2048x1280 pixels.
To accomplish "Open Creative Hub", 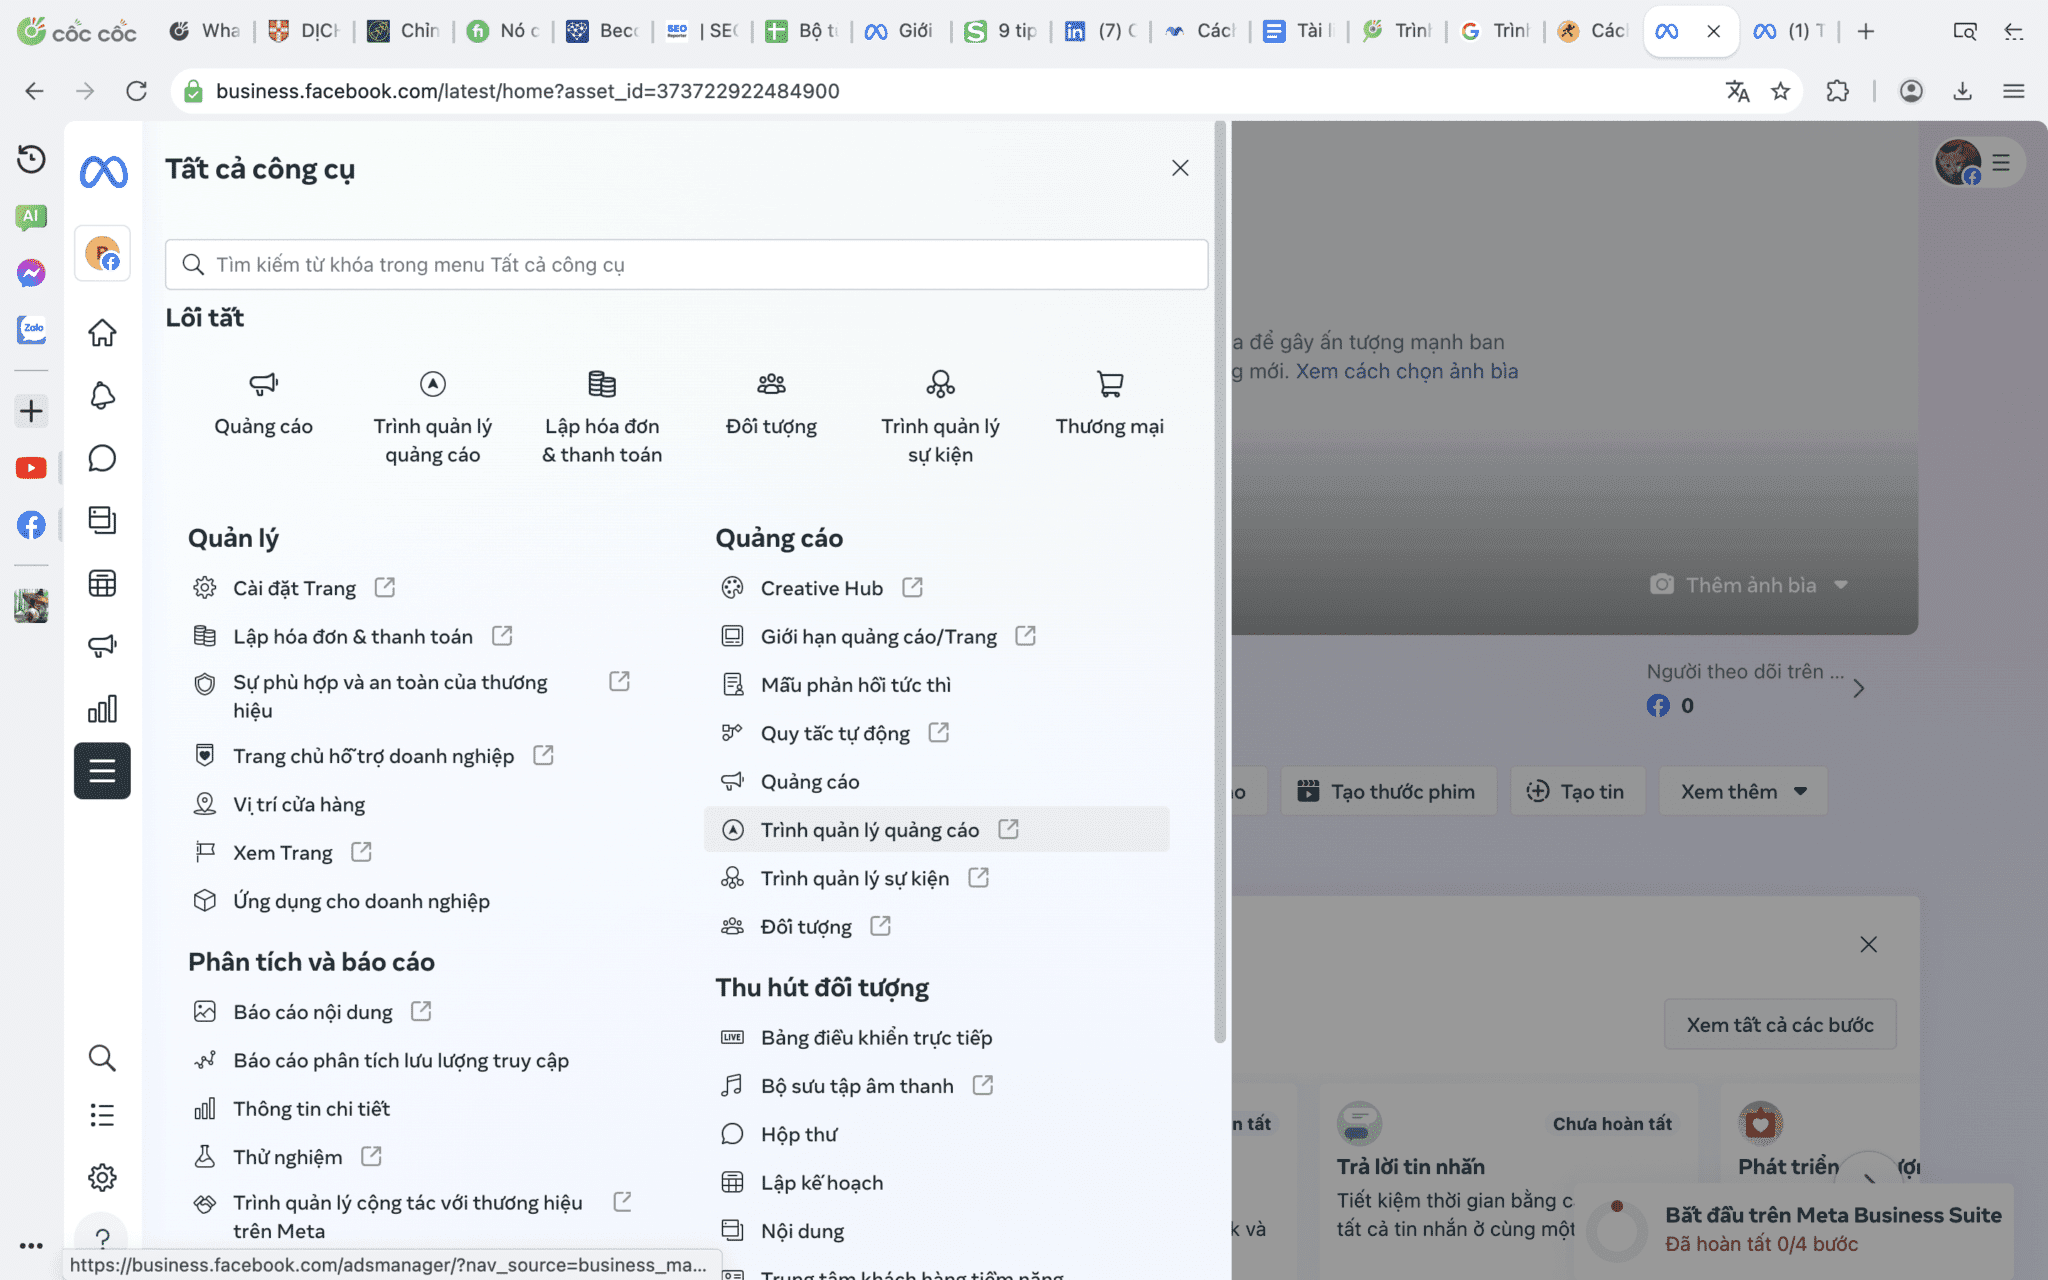I will pos(822,588).
